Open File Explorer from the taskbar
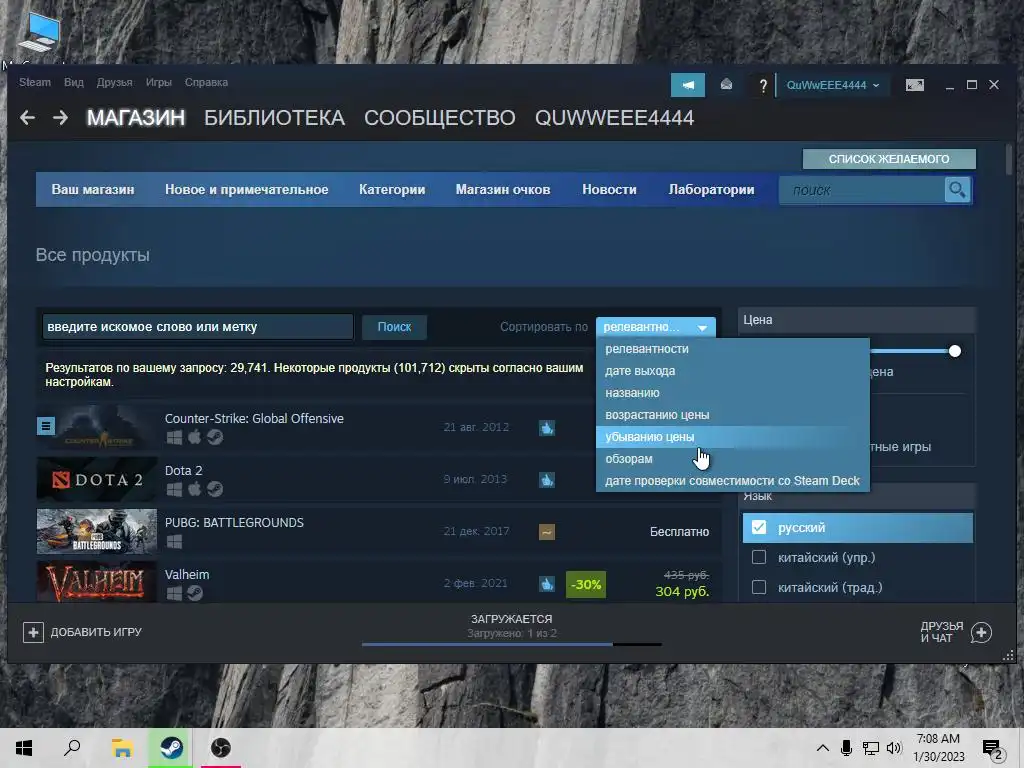This screenshot has height=768, width=1024. tap(122, 748)
